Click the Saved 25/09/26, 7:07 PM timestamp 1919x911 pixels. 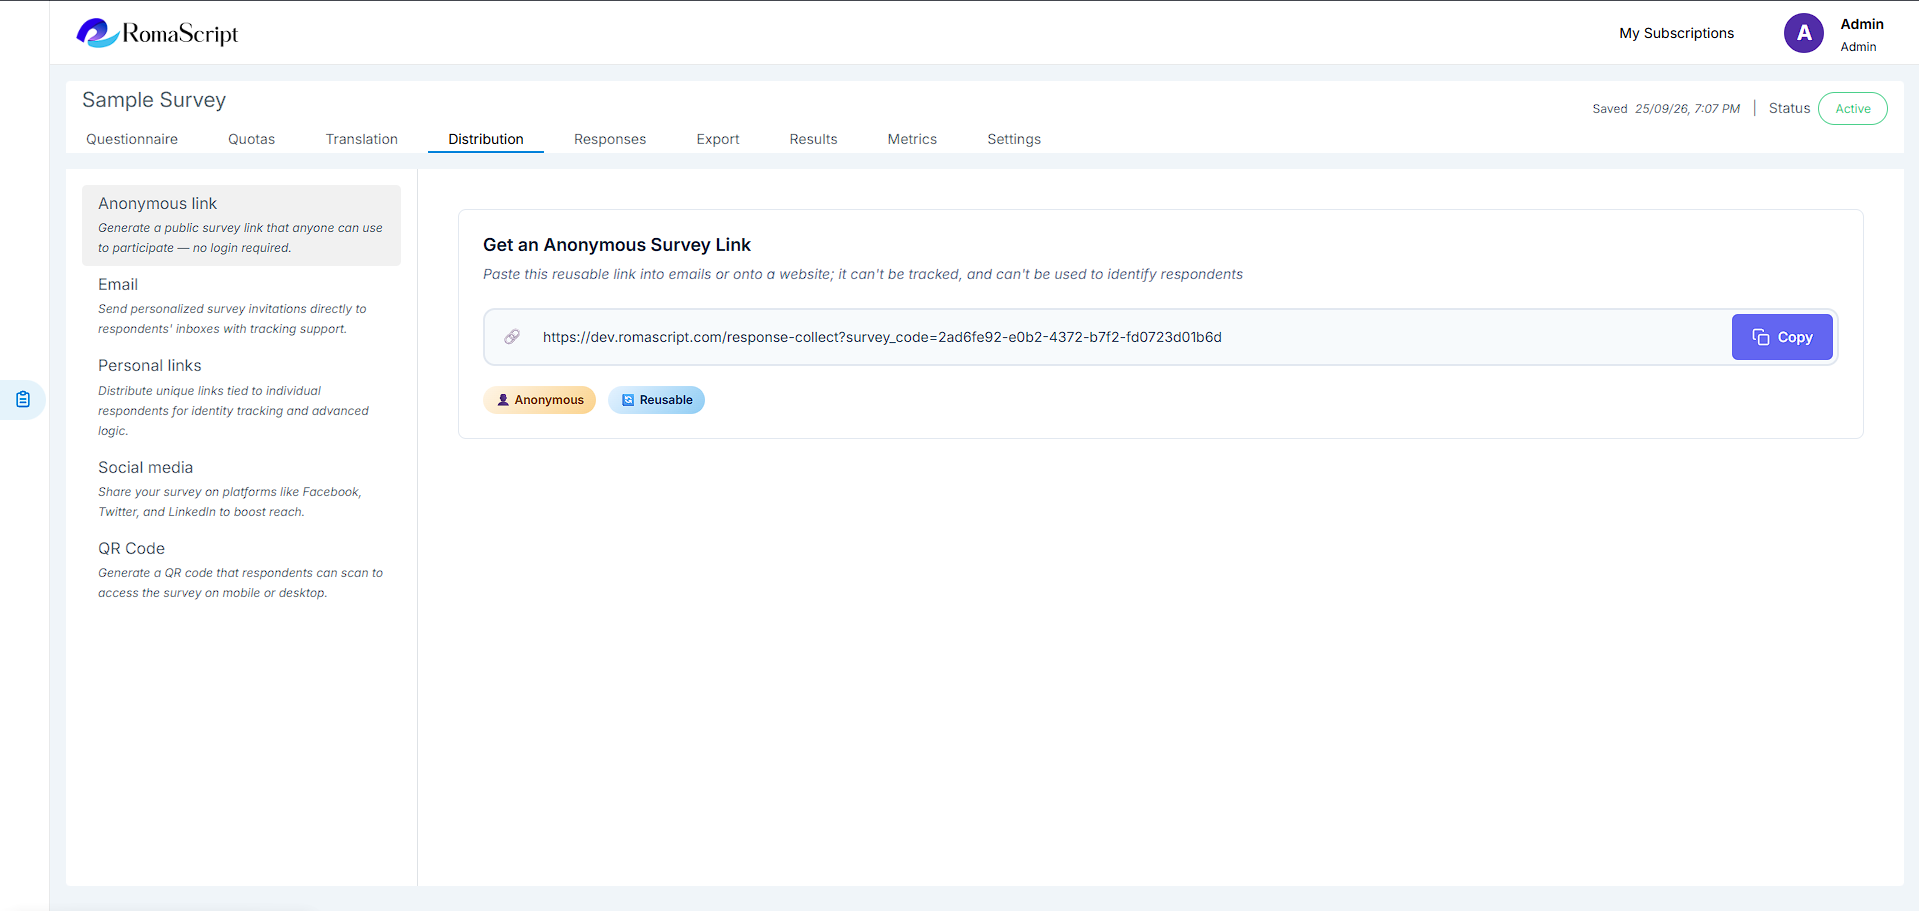pos(1666,109)
